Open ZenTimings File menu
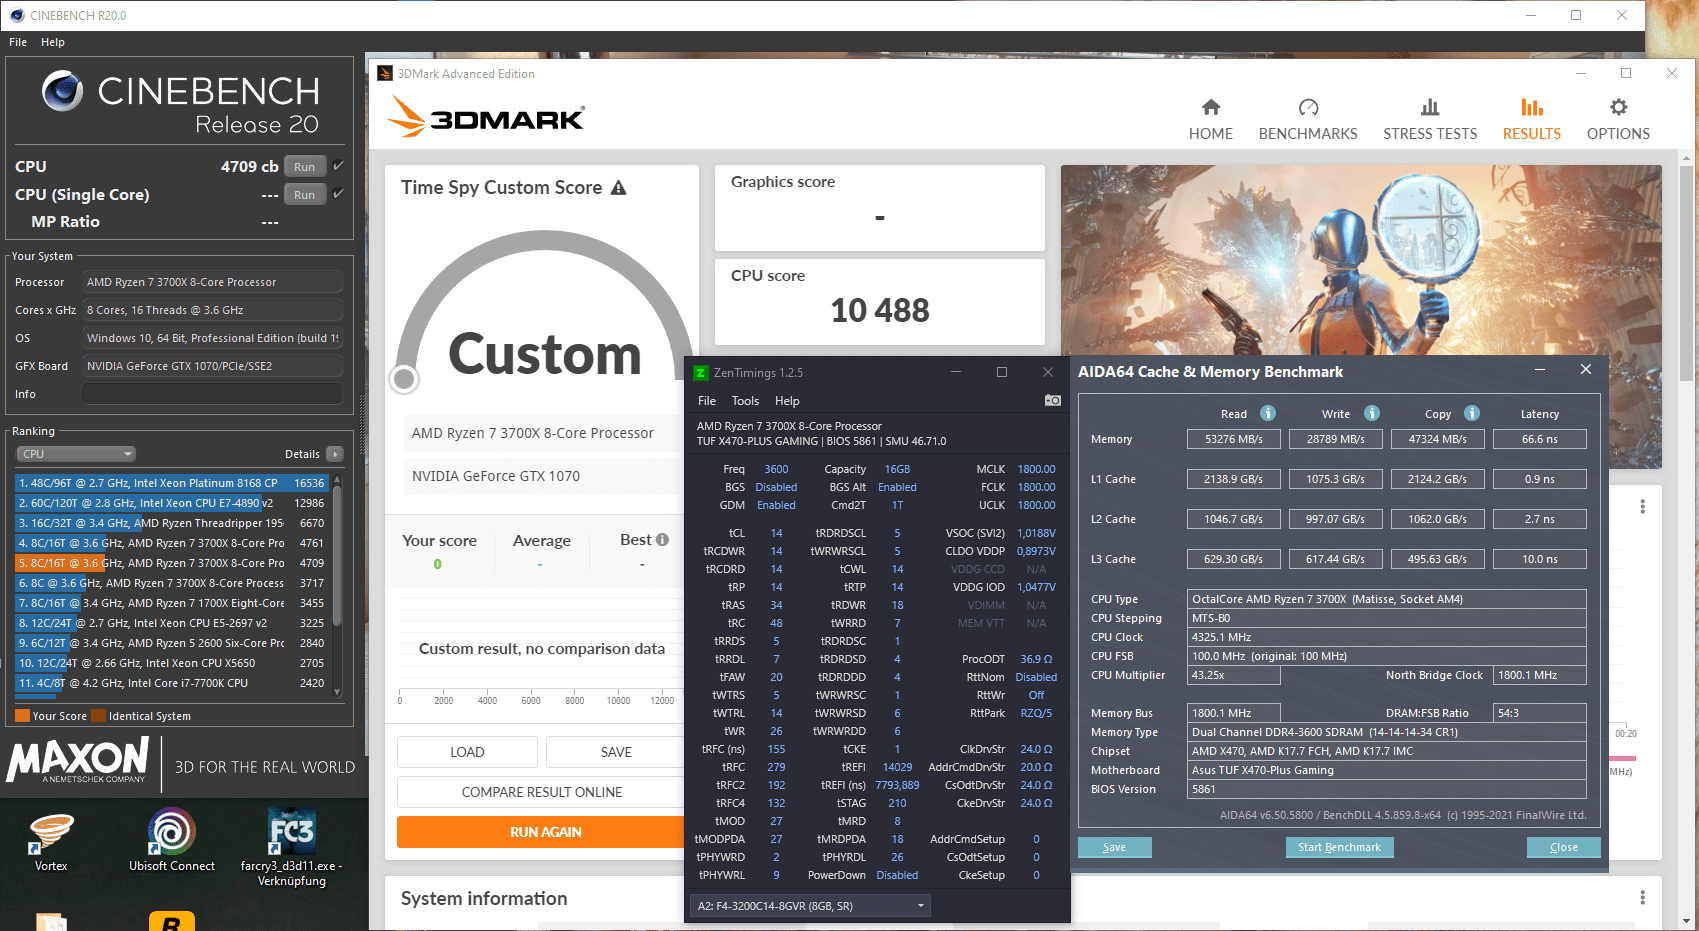Screen dimensions: 1699x931 (x=707, y=401)
